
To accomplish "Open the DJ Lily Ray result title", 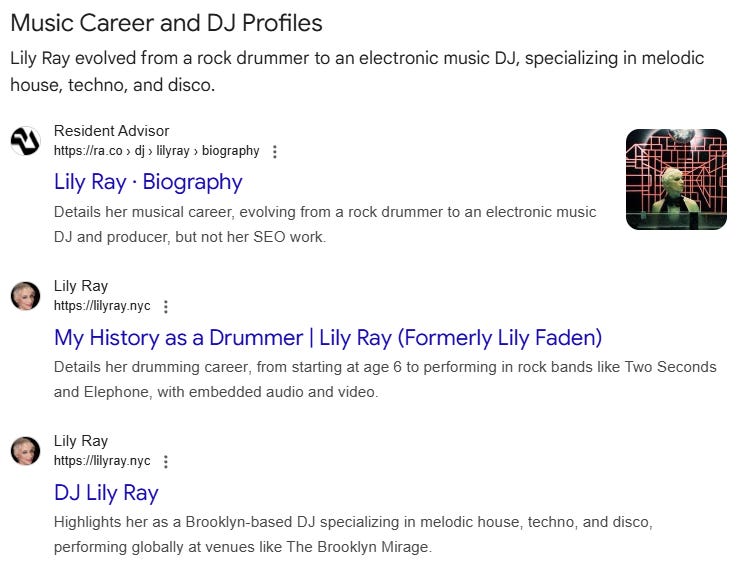I will pyautogui.click(x=106, y=492).
